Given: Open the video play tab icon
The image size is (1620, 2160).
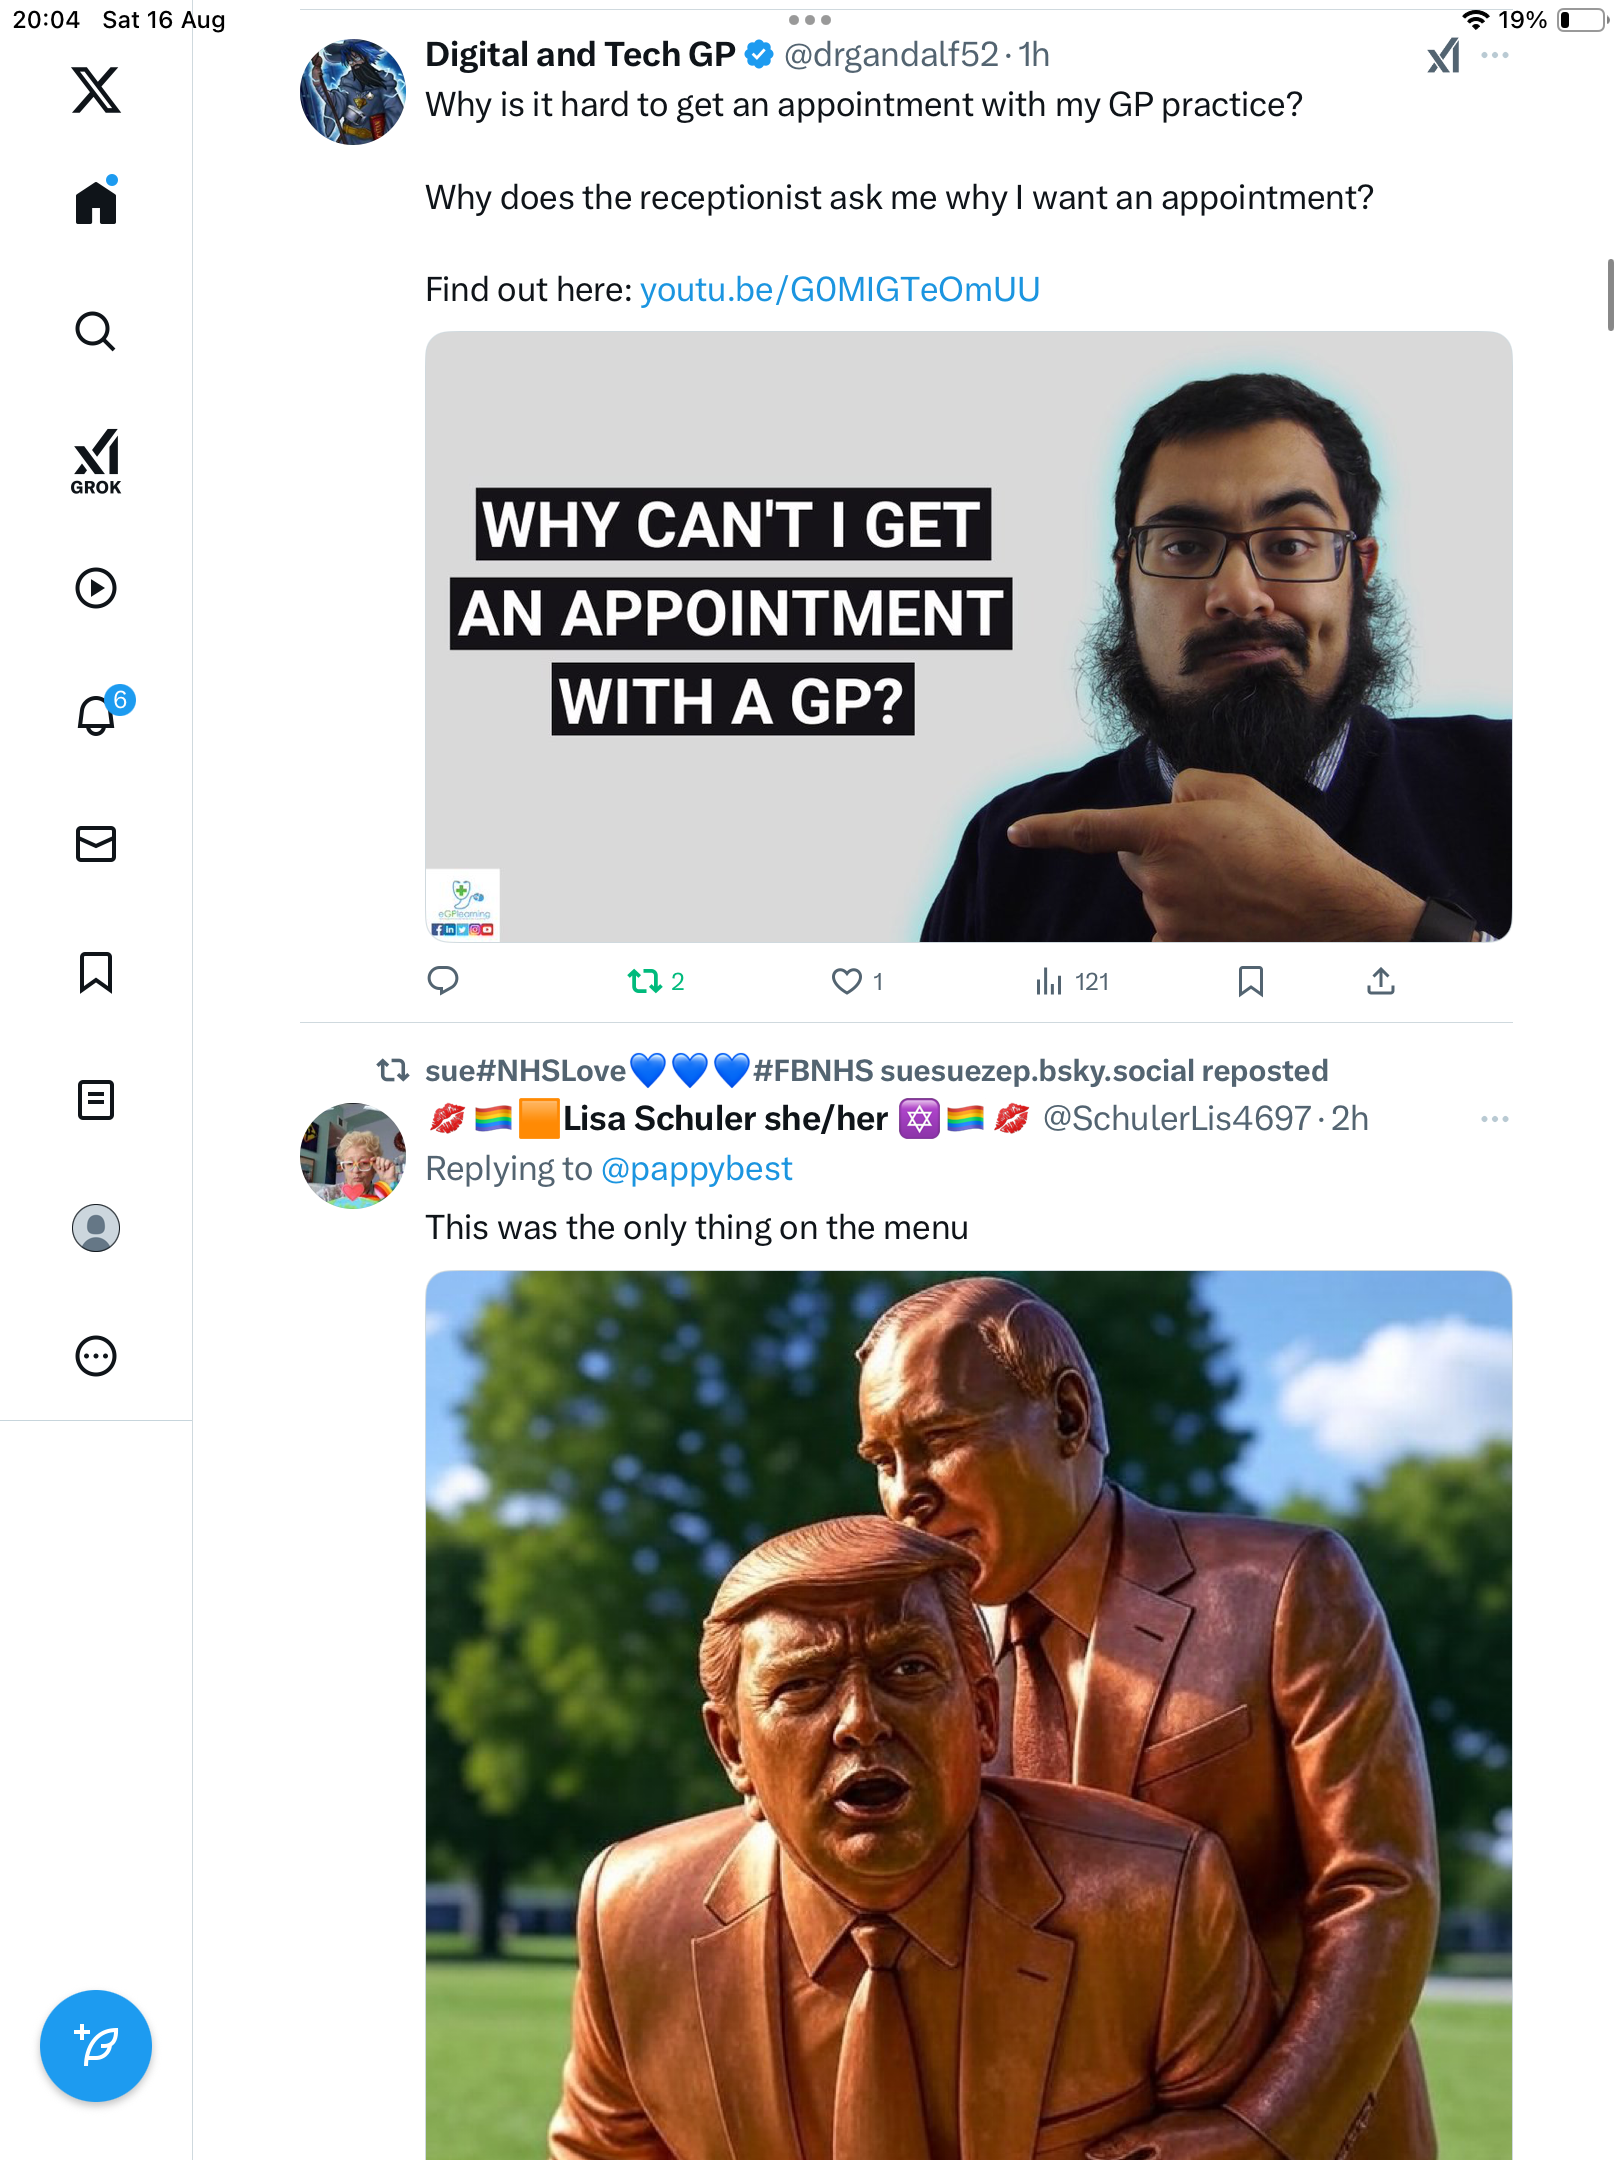Looking at the screenshot, I should pos(96,588).
